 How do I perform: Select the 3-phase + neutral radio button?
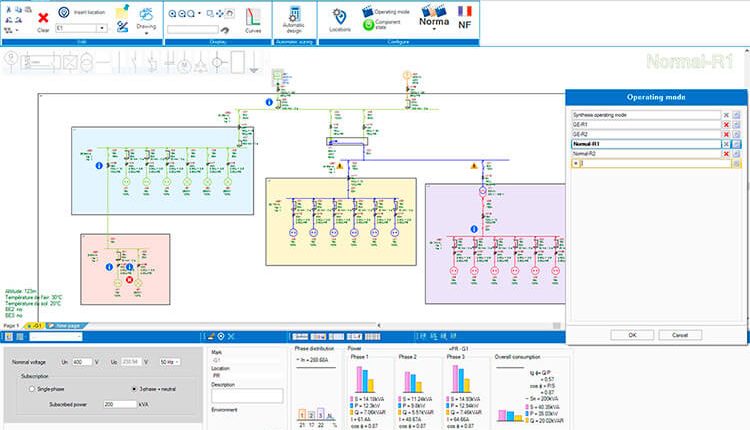point(134,389)
